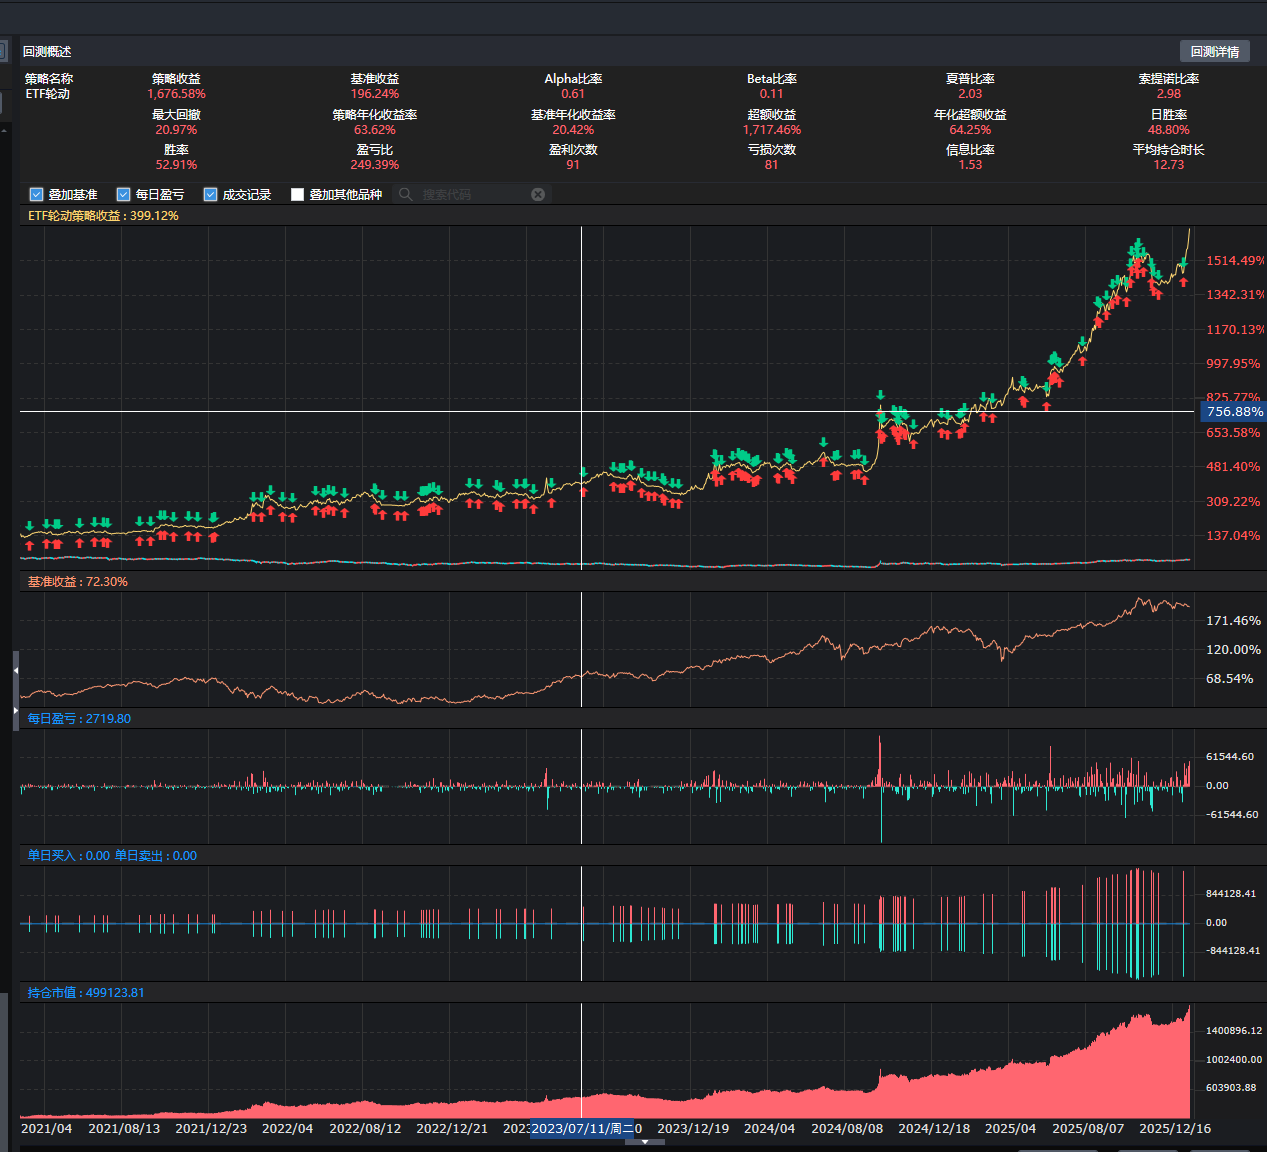Click the 137.04% y-axis label
This screenshot has height=1152, width=1267.
(x=1233, y=536)
